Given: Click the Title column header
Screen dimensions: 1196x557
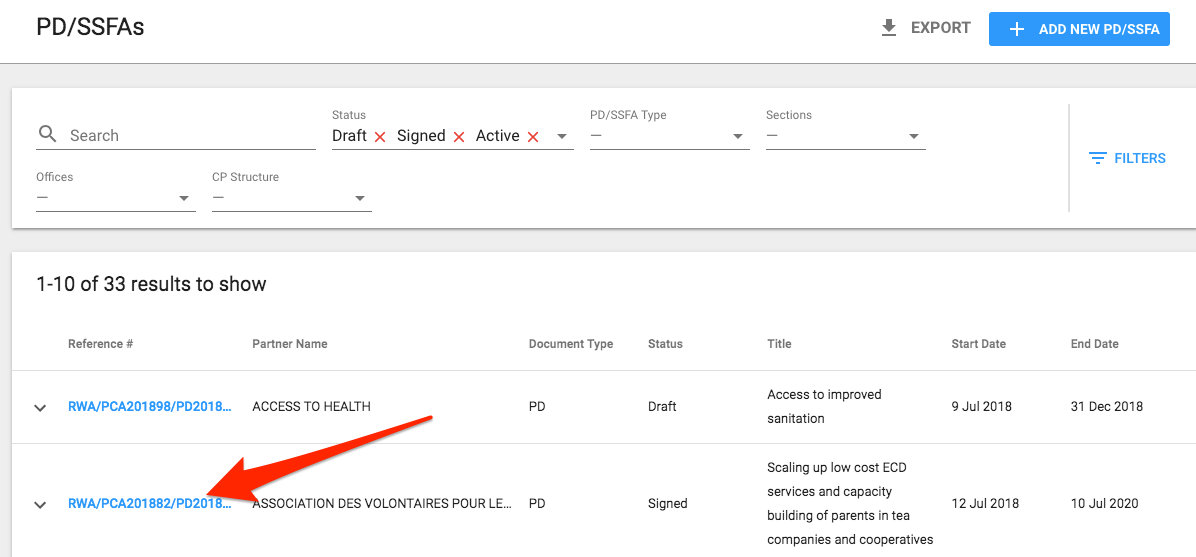Looking at the screenshot, I should pyautogui.click(x=780, y=344).
